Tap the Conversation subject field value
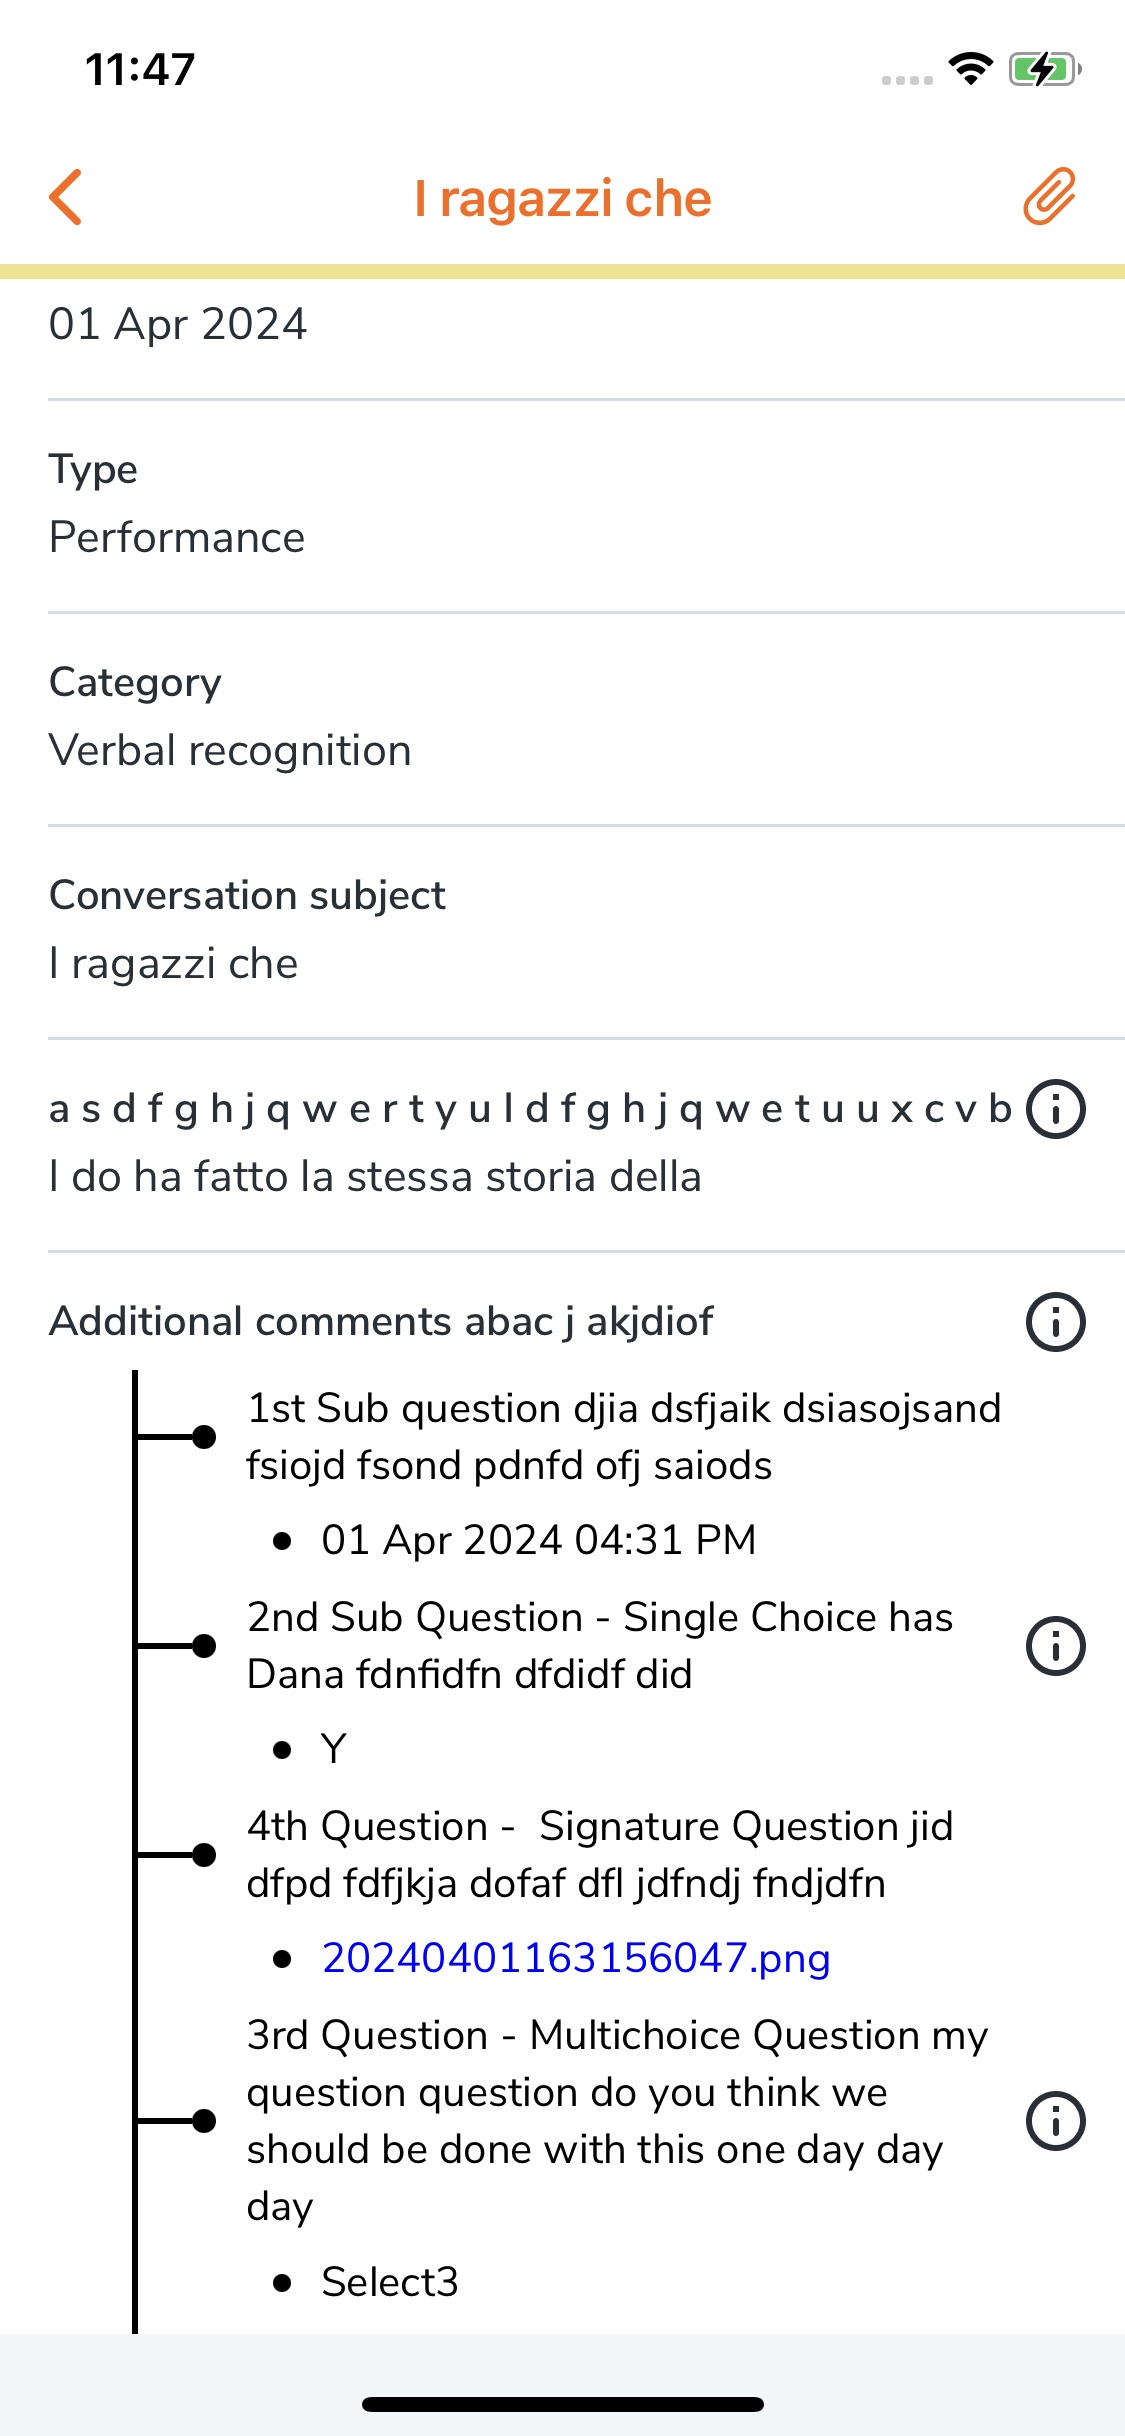Screen dimensions: 1125x2436 tap(174, 964)
